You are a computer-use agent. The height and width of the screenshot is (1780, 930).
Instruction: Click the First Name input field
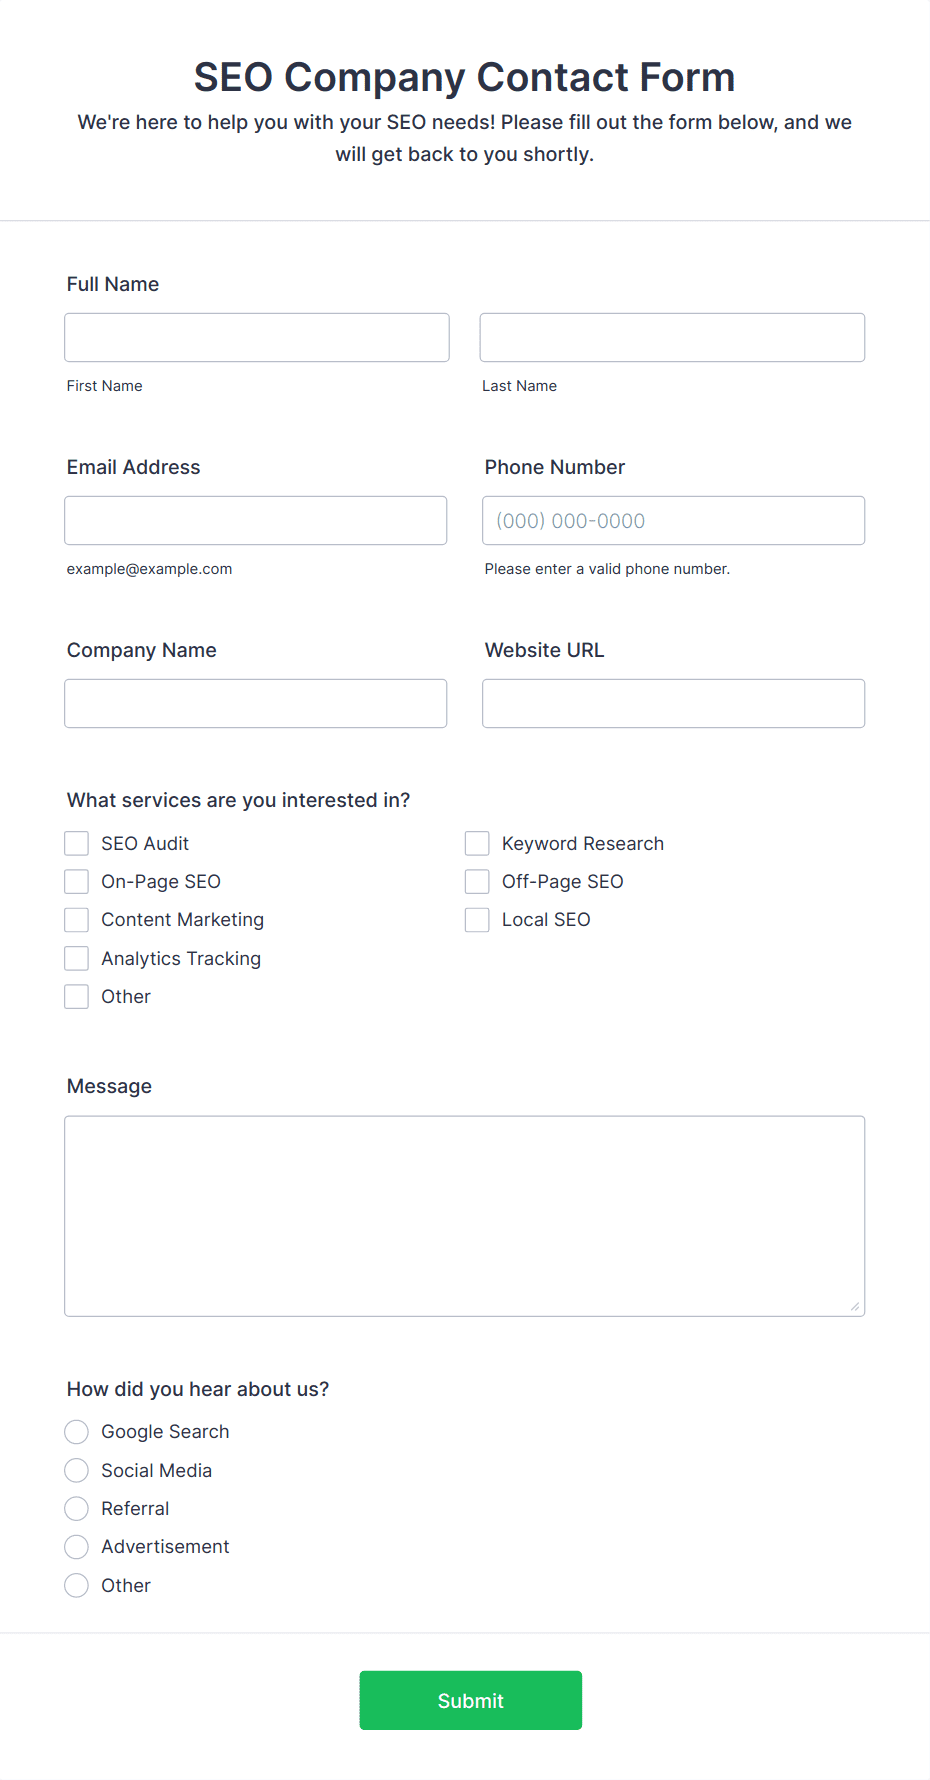click(257, 338)
